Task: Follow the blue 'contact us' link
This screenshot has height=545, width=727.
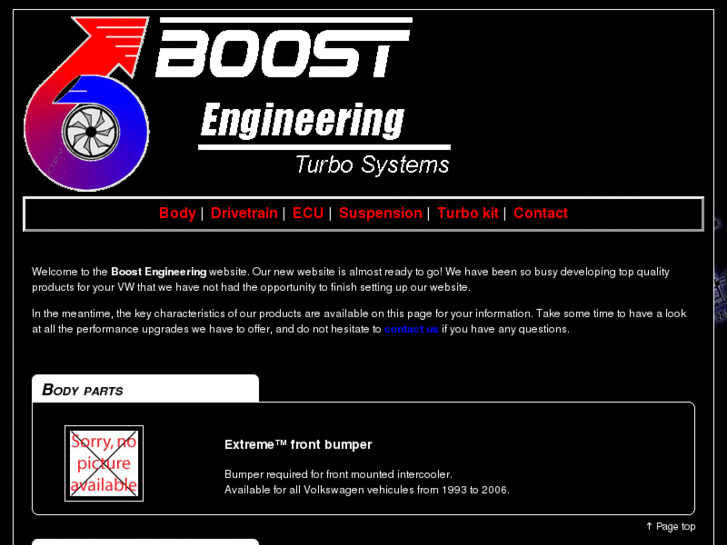Action: [x=411, y=329]
